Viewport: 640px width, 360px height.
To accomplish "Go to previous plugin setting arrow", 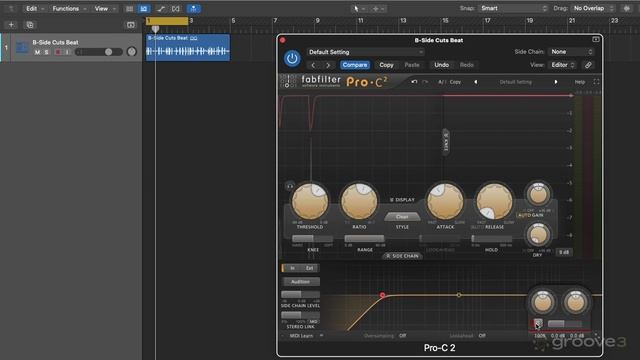I will pyautogui.click(x=313, y=65).
